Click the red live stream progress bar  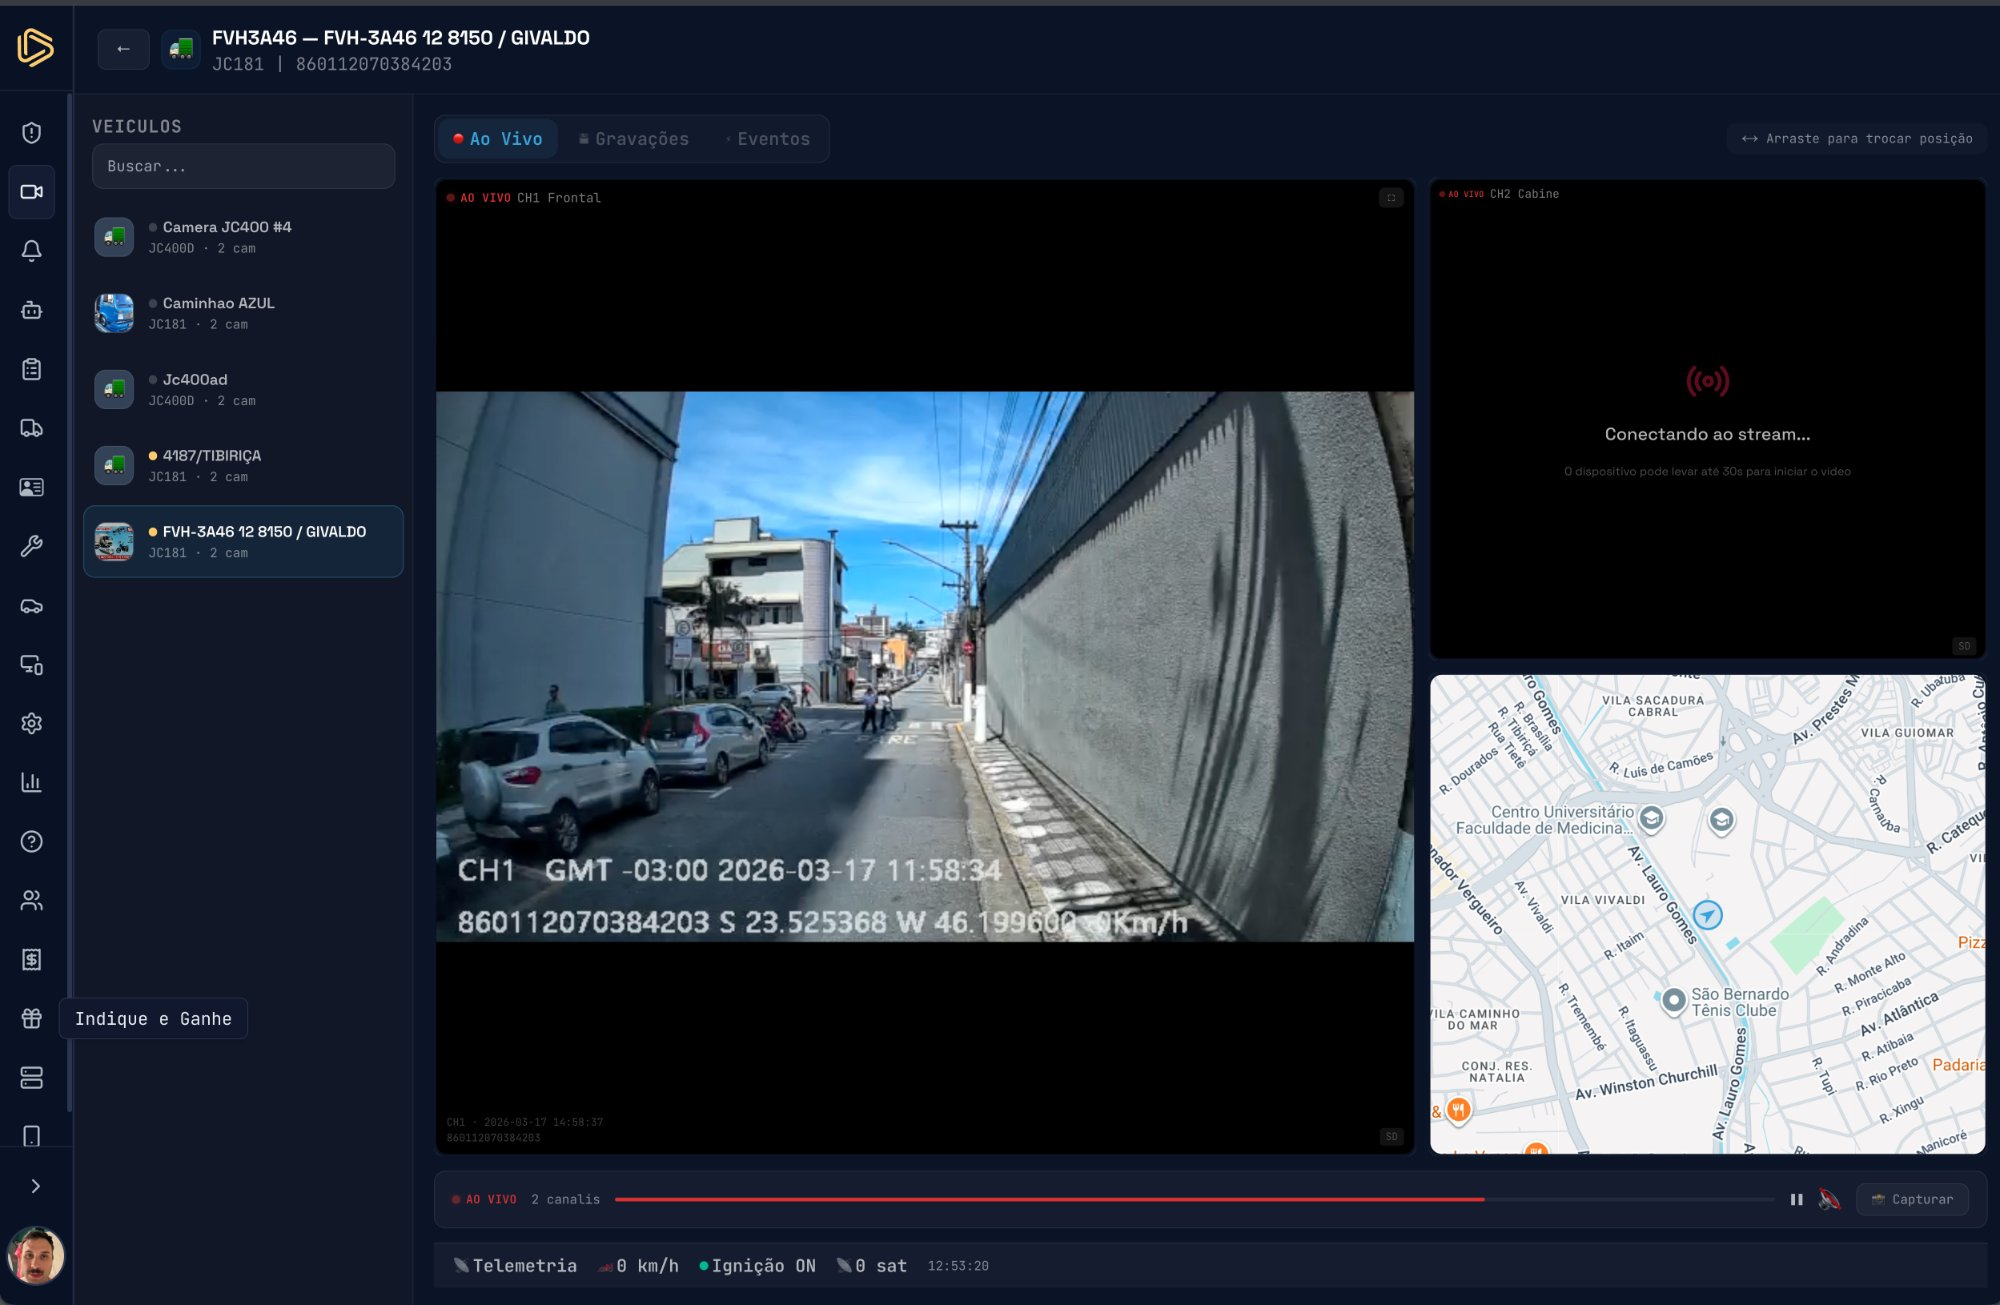pos(1050,1199)
